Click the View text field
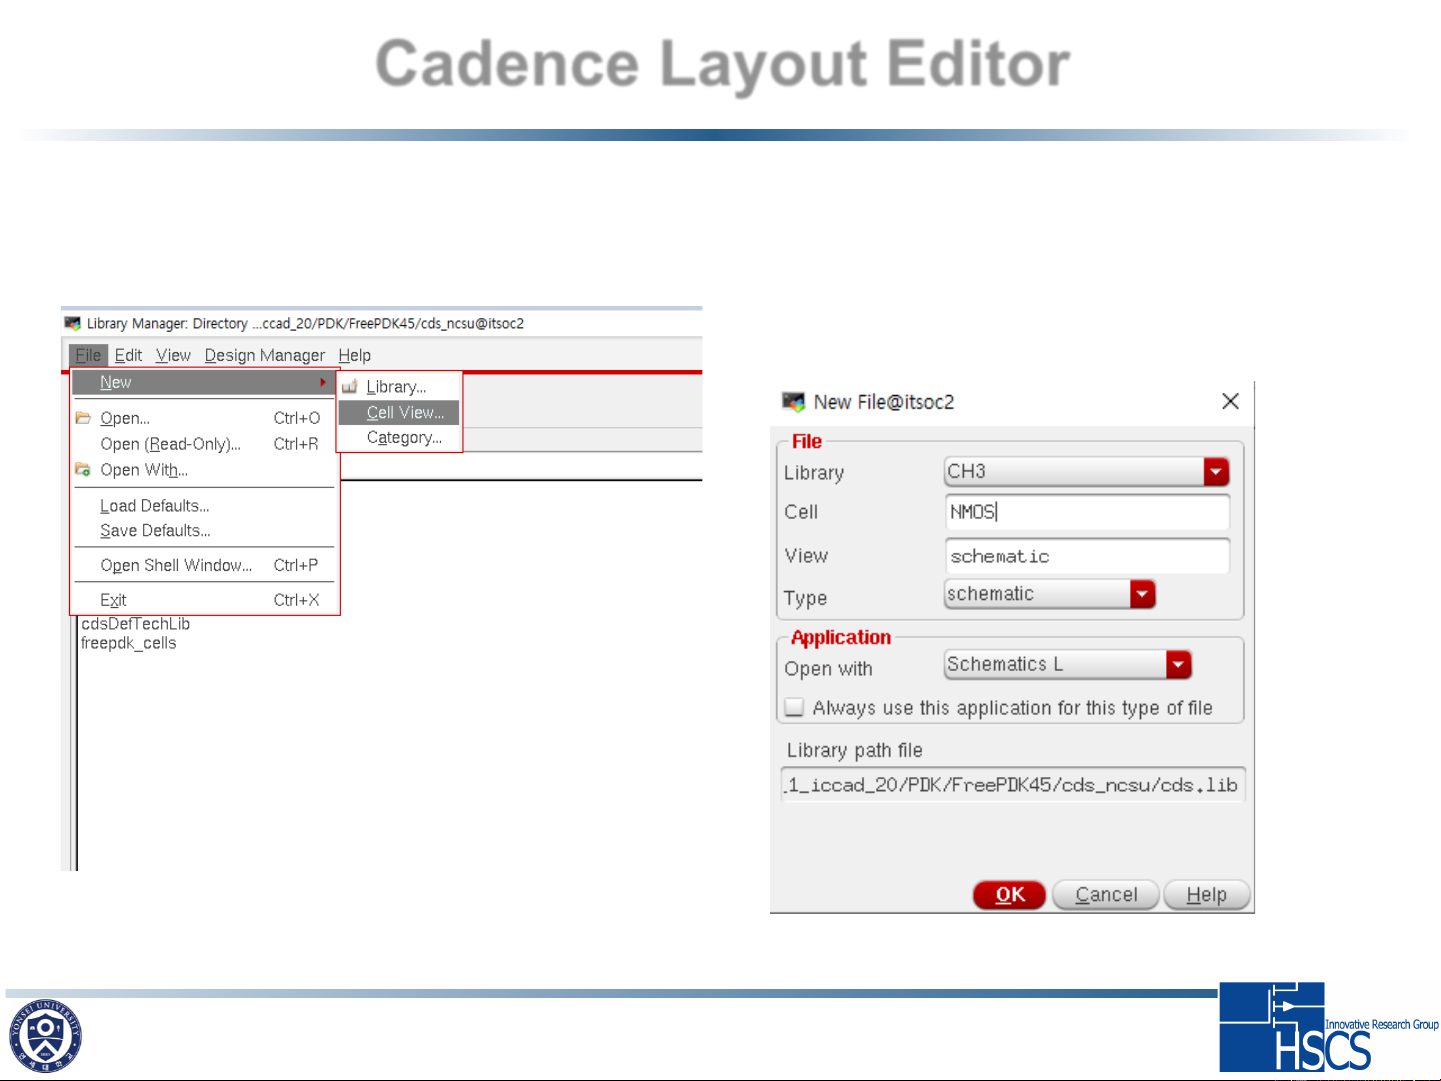The width and height of the screenshot is (1441, 1081). (1086, 556)
